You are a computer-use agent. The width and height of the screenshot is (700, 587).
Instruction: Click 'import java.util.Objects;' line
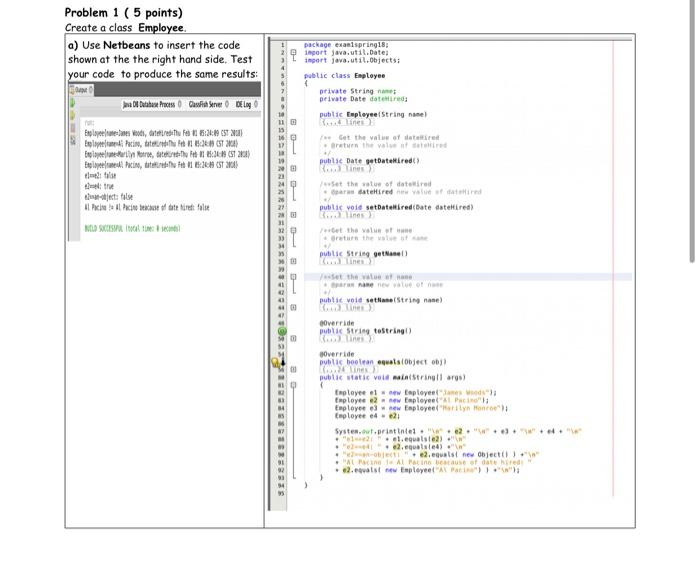point(352,60)
